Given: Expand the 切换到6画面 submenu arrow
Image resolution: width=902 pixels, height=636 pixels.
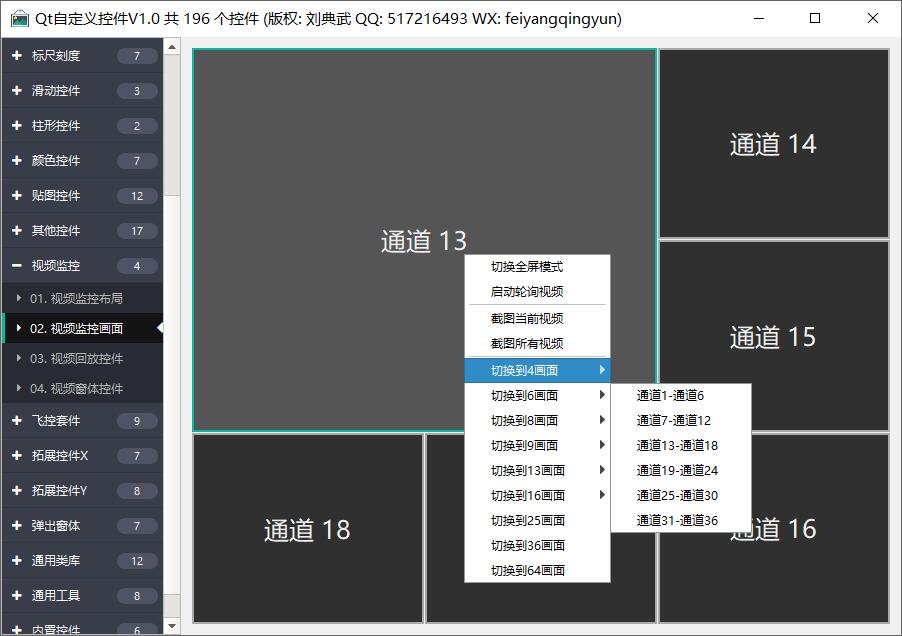Looking at the screenshot, I should point(602,395).
